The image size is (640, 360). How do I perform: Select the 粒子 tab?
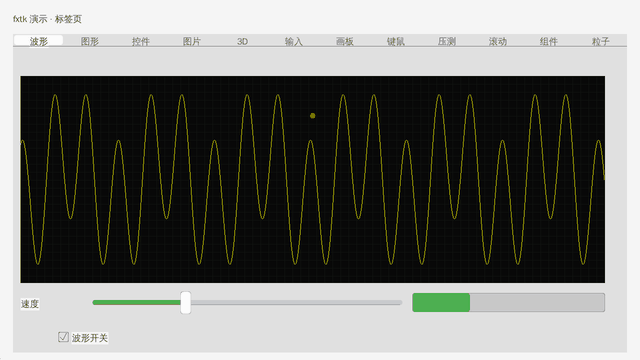(x=600, y=41)
